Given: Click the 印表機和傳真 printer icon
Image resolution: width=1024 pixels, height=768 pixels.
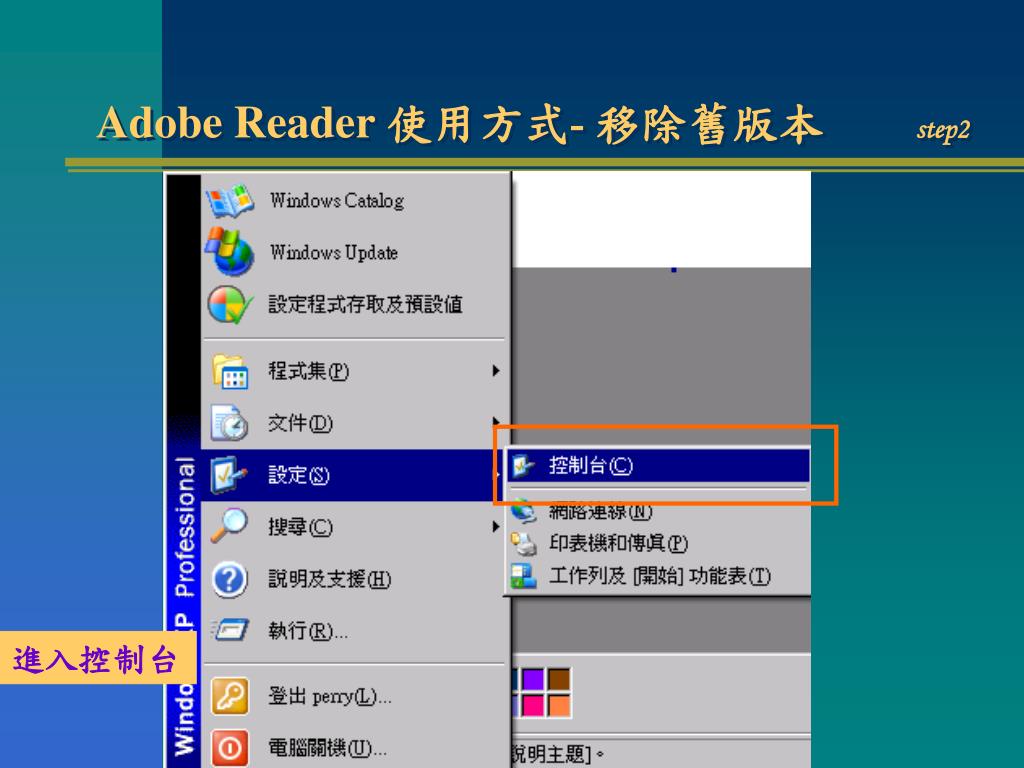Looking at the screenshot, I should pyautogui.click(x=524, y=543).
